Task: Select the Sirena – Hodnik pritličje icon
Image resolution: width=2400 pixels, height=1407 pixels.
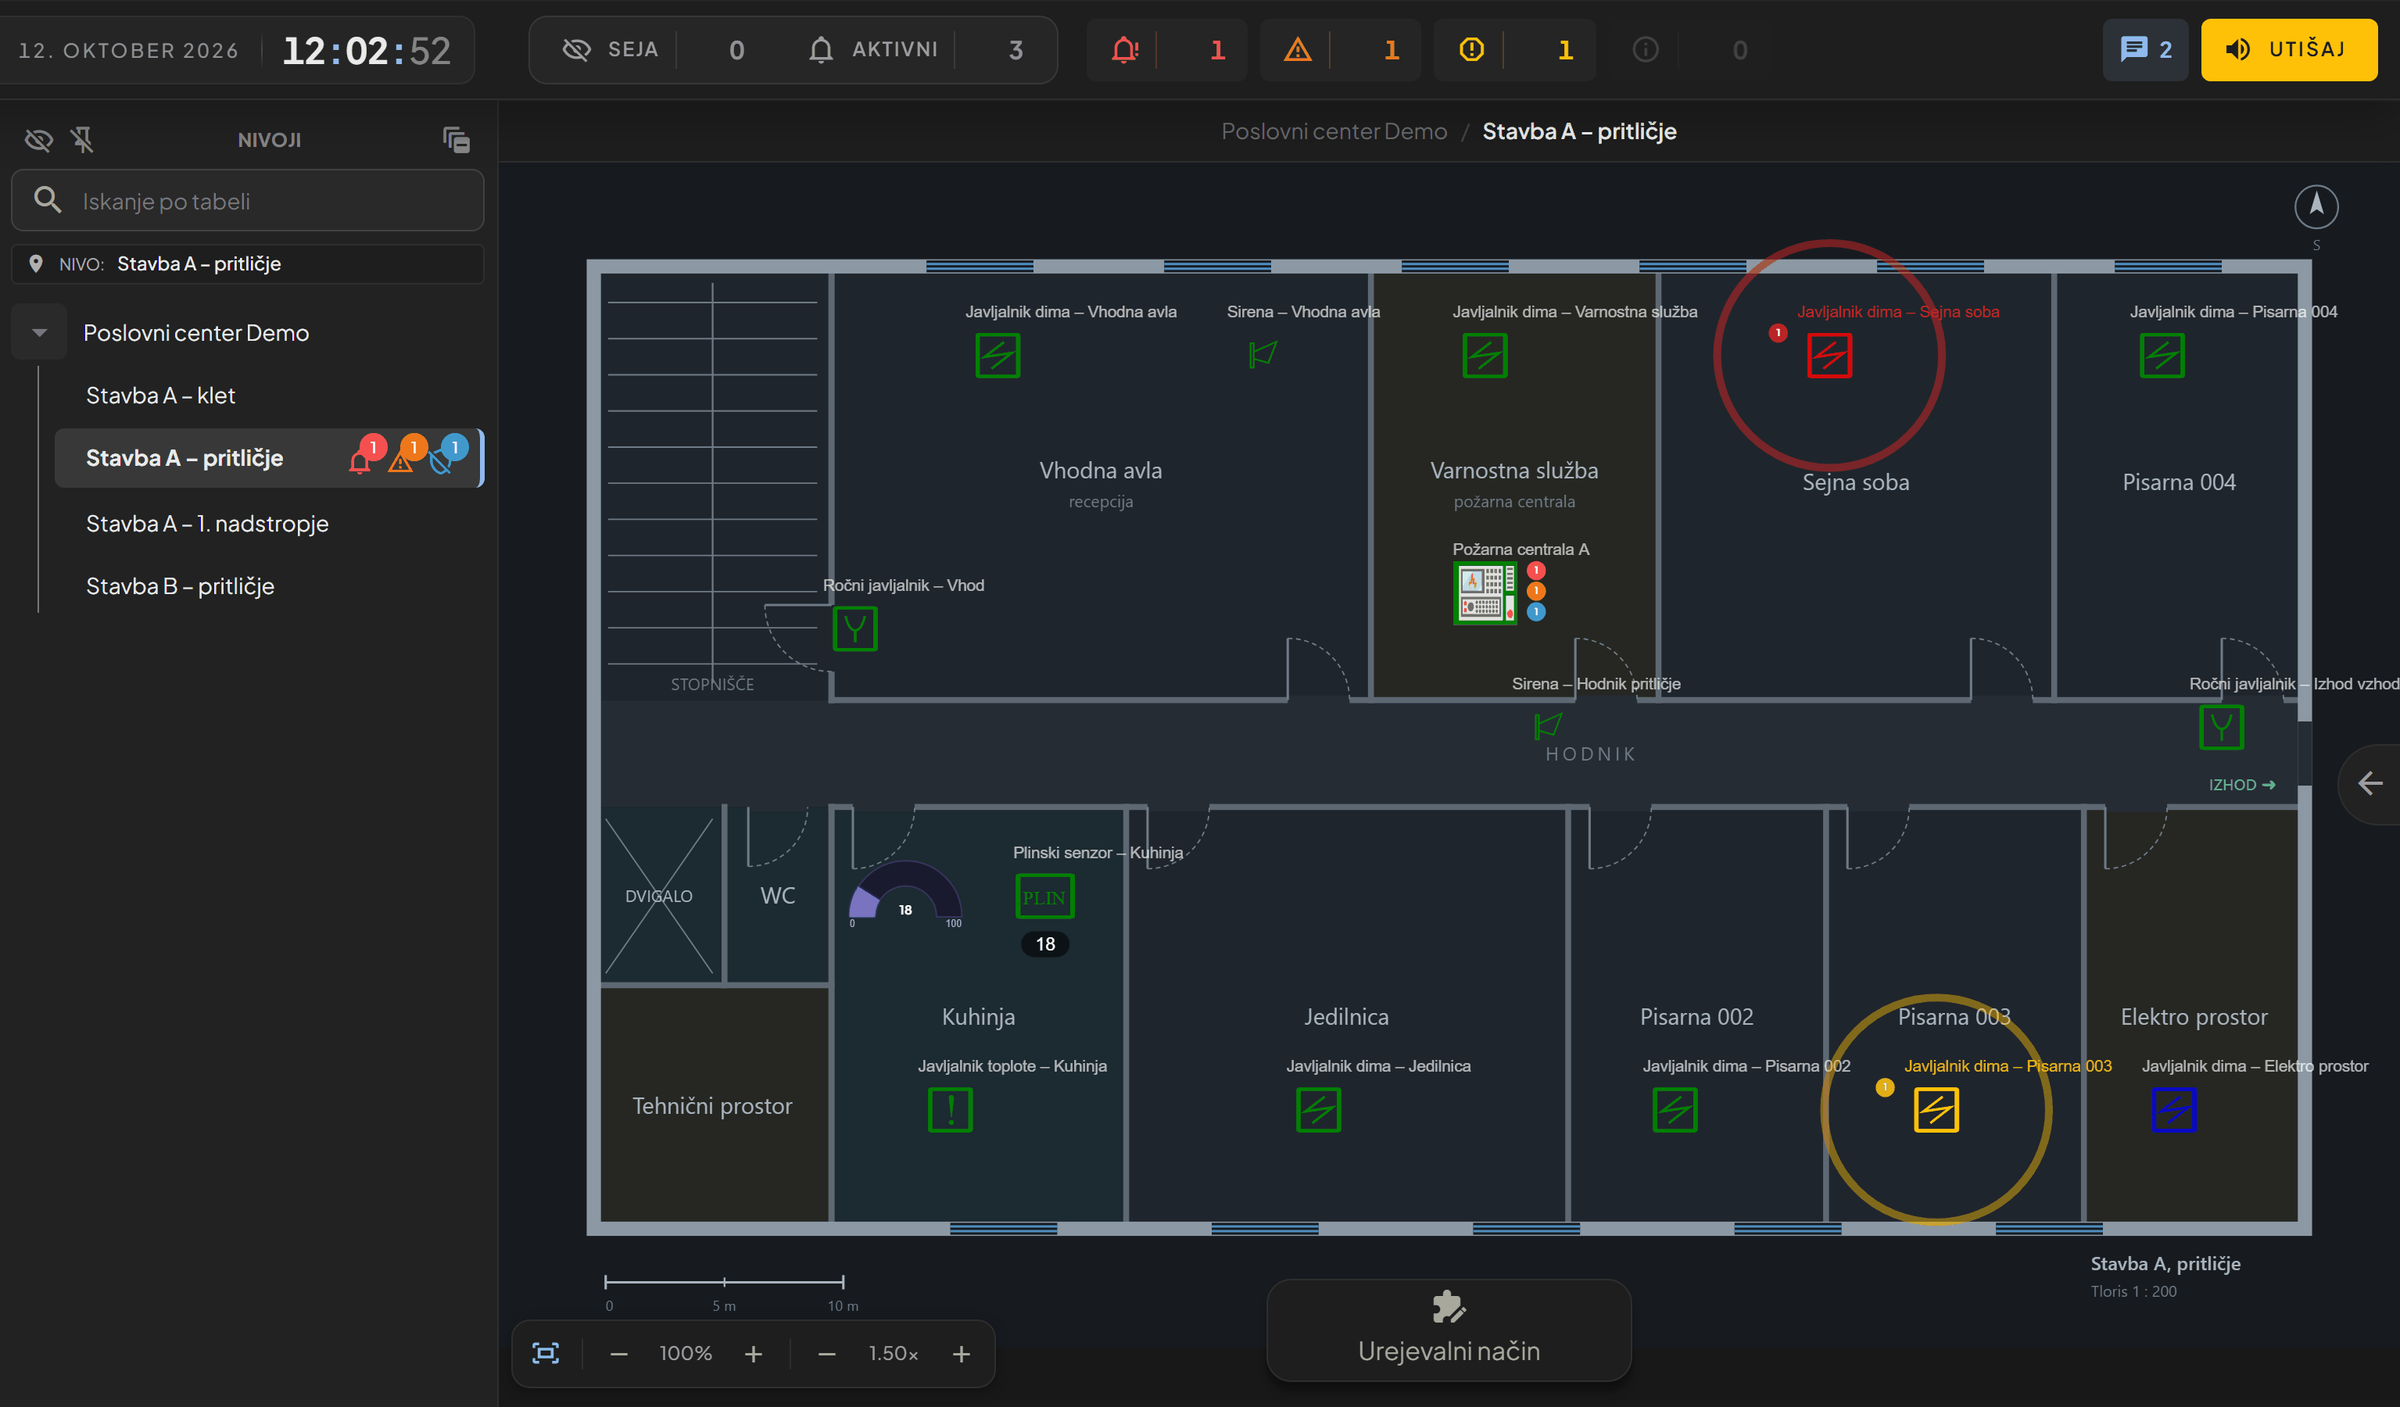Action: (1548, 725)
